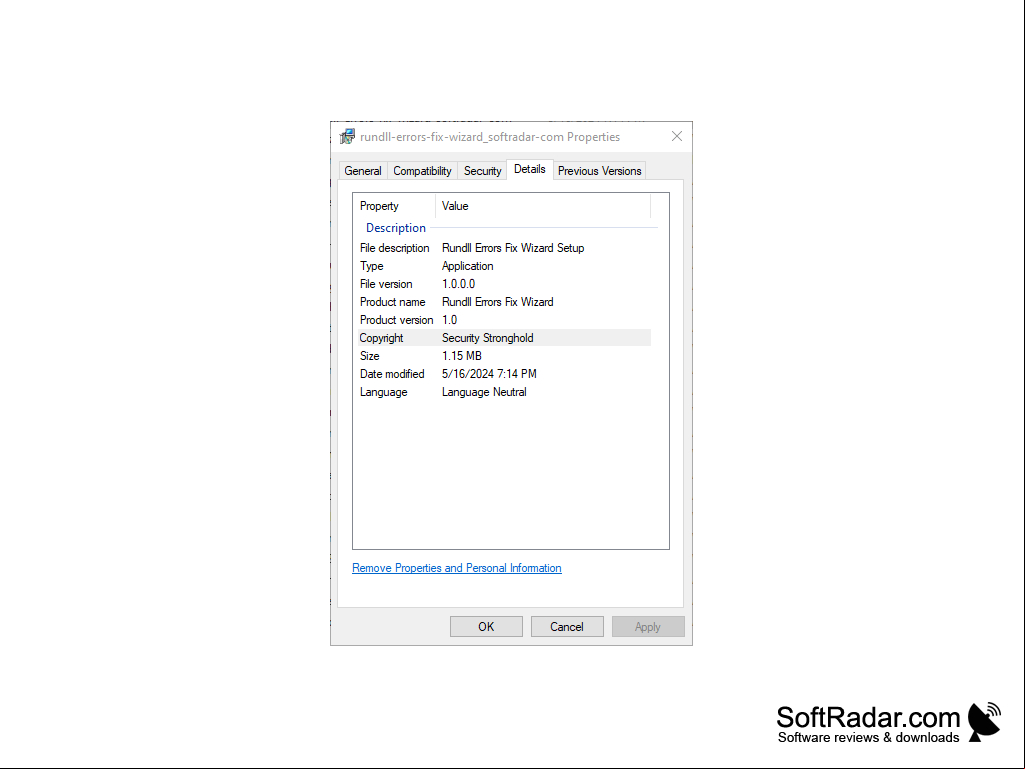Select the File description property label
This screenshot has width=1025, height=769.
click(394, 248)
